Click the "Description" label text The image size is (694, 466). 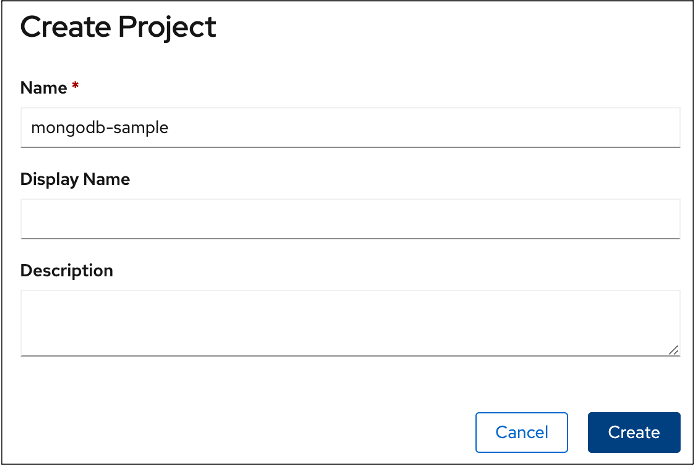pyautogui.click(x=67, y=270)
